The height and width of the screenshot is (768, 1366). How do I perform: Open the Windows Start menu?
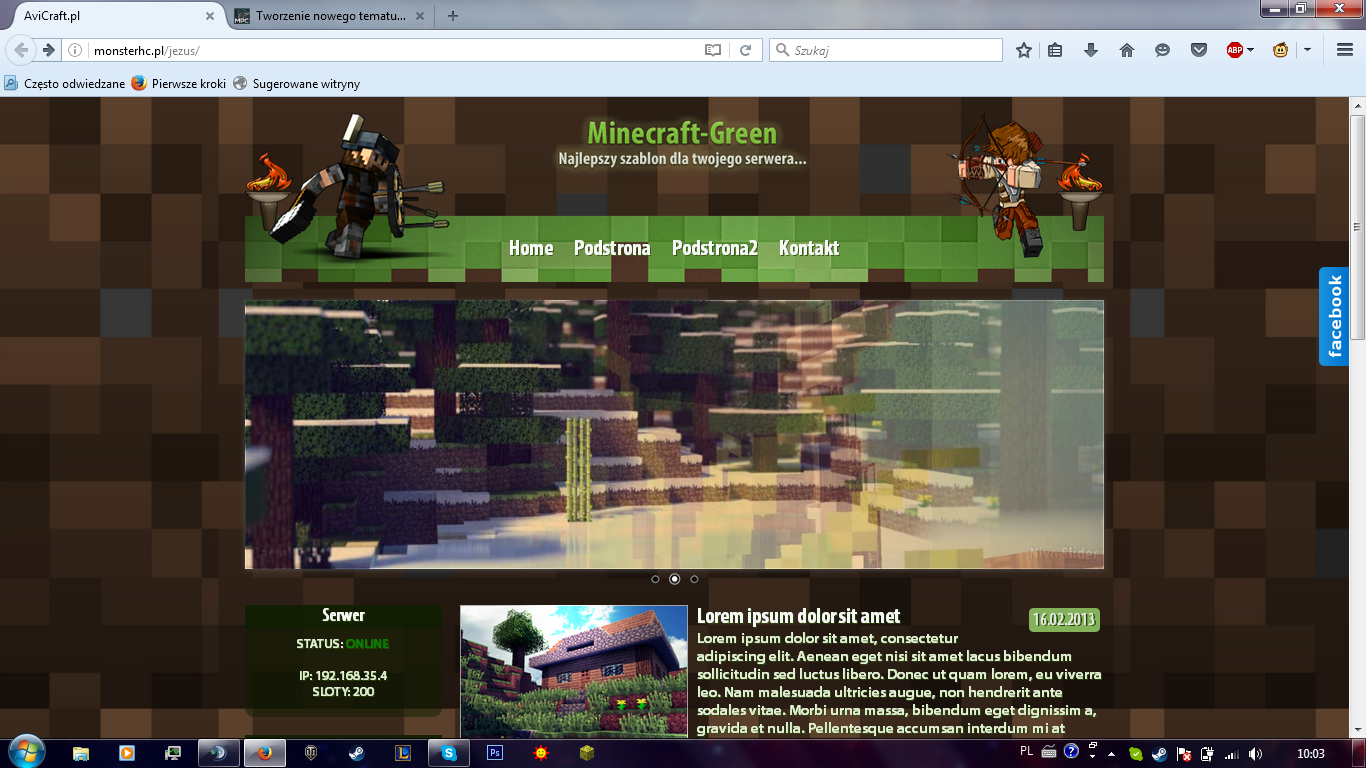[25, 751]
